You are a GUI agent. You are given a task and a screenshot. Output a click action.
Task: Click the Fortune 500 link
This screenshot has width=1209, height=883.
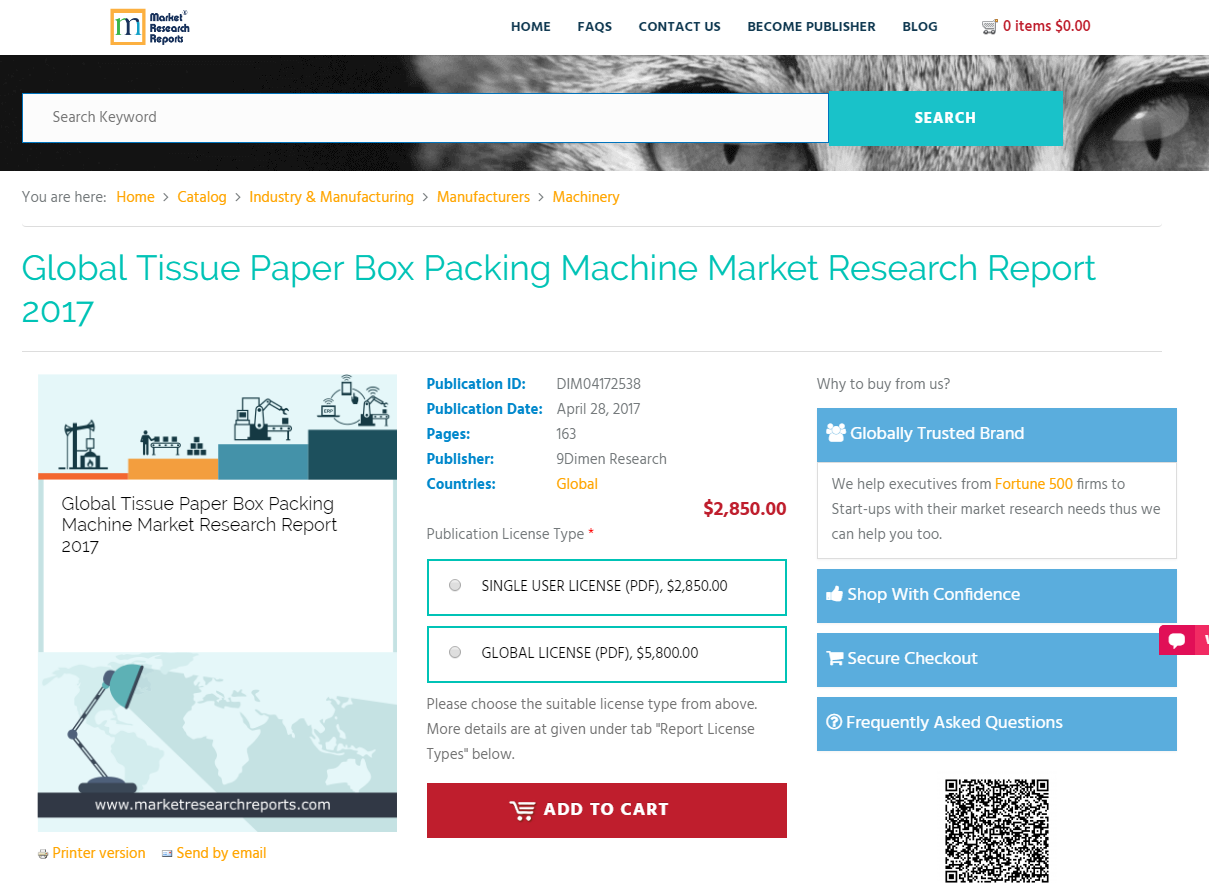click(1034, 484)
